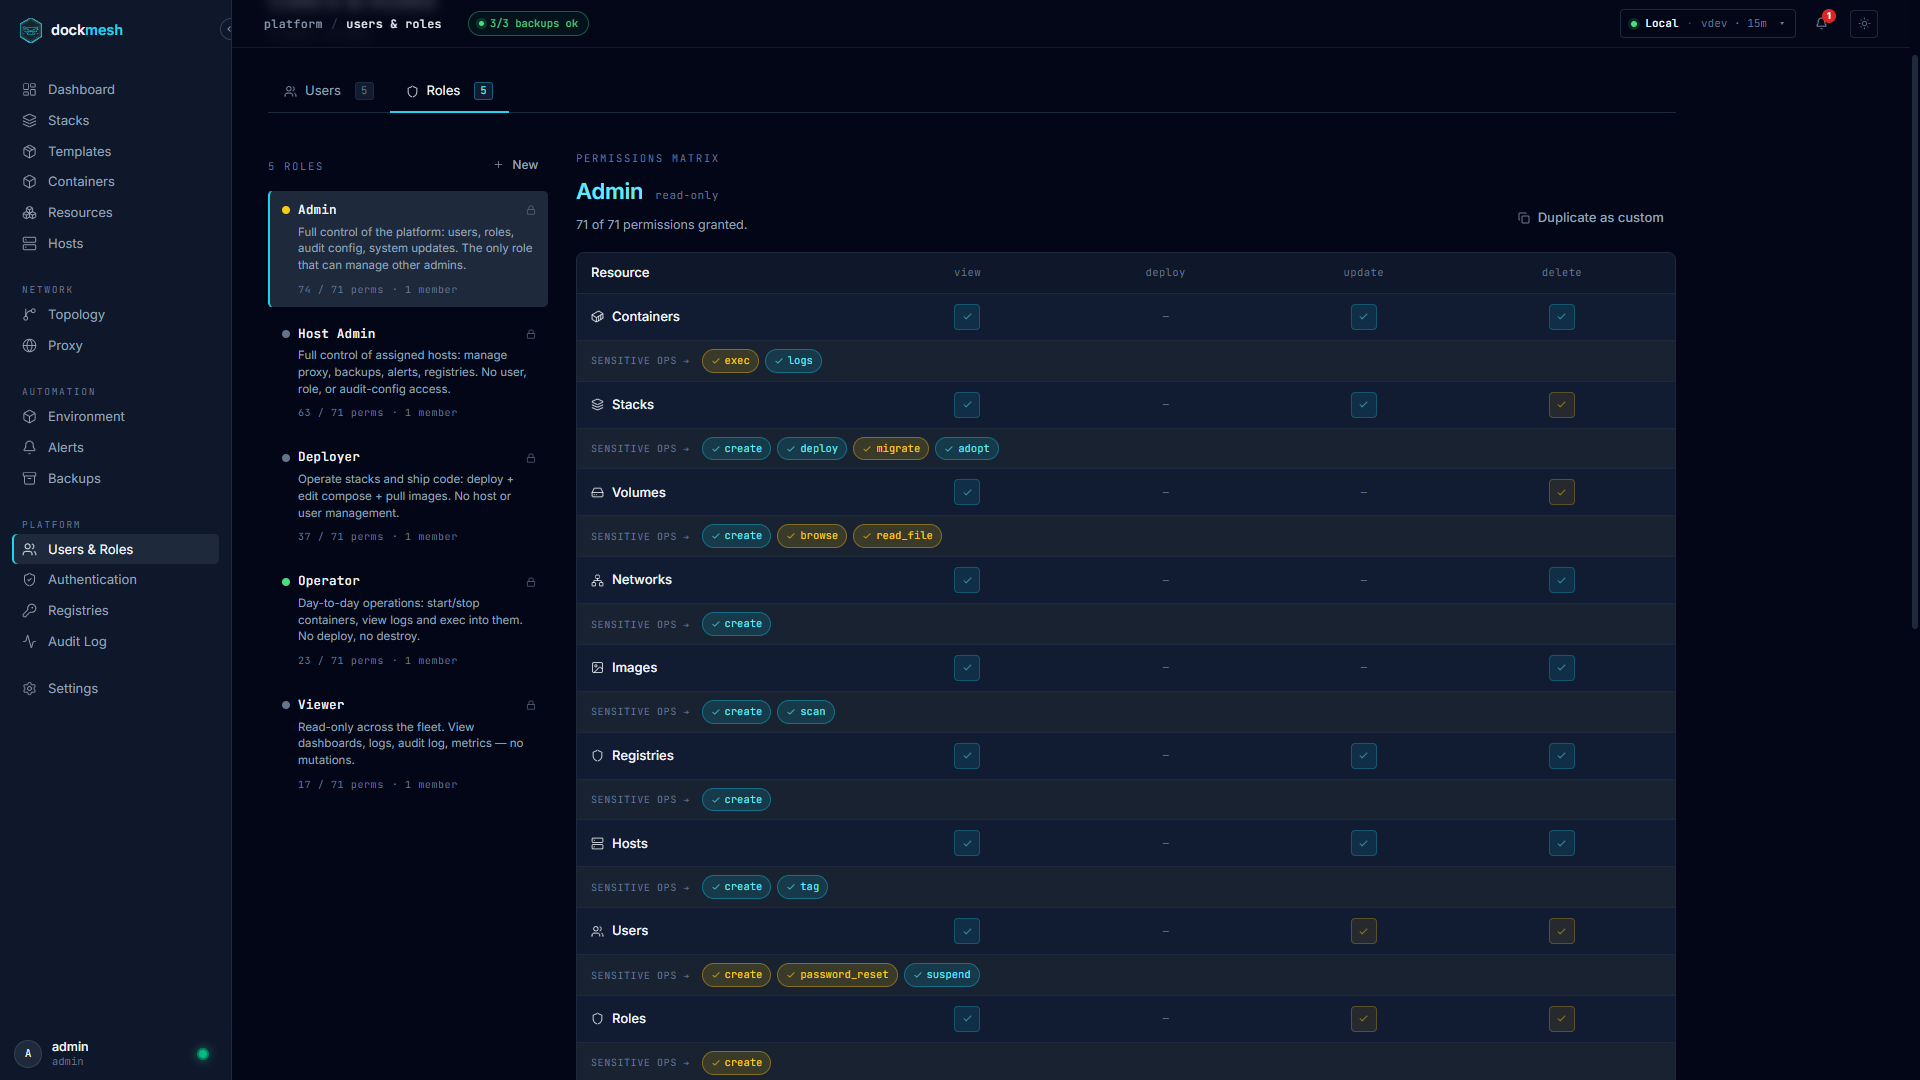Open Stacks page from sidebar
The width and height of the screenshot is (1920, 1080).
click(x=115, y=120)
